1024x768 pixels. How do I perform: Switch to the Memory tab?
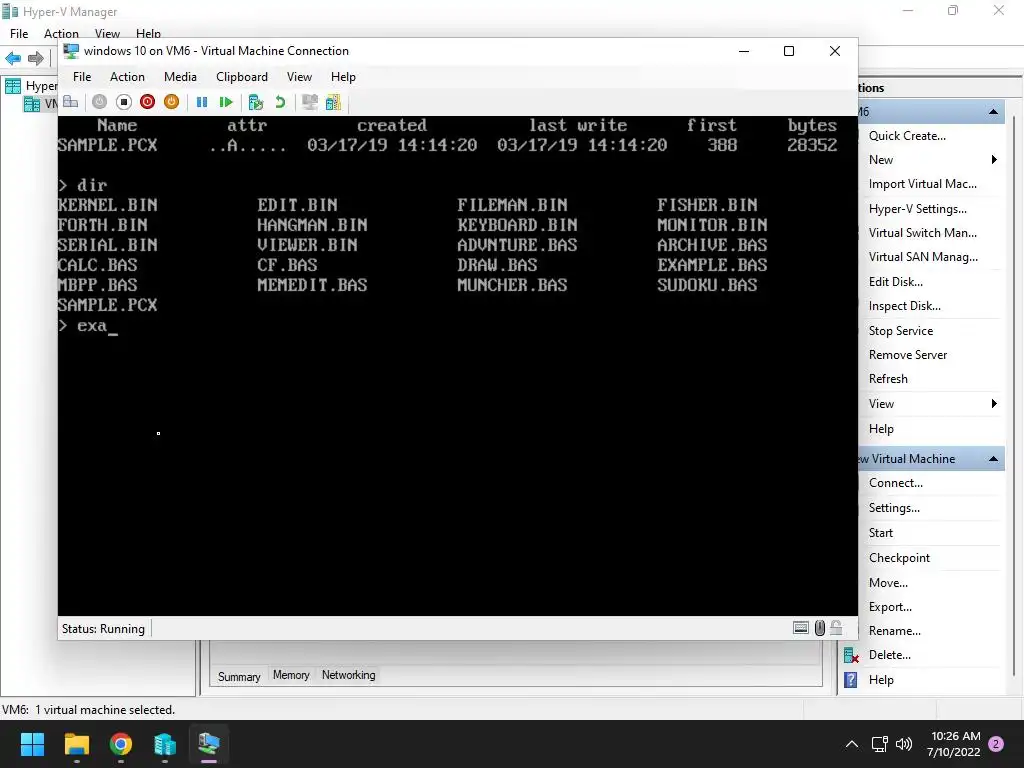pyautogui.click(x=291, y=675)
